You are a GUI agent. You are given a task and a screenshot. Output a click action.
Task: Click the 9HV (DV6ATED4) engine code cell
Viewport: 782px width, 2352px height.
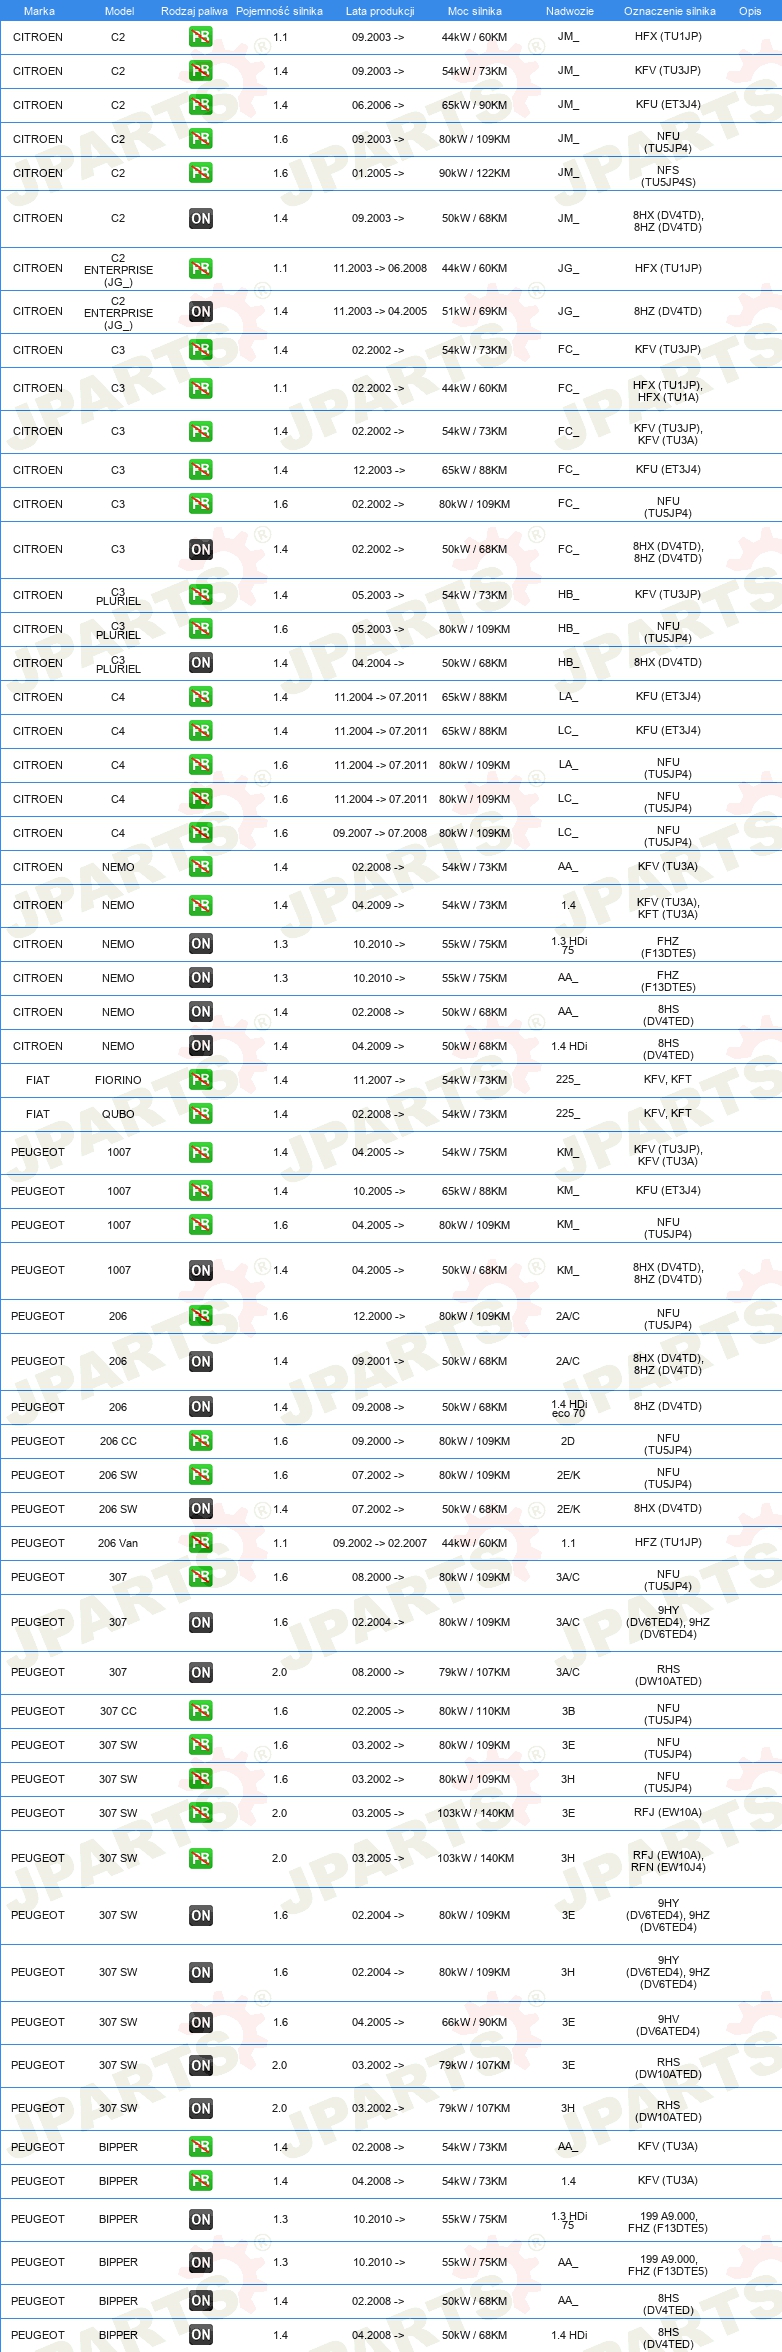tap(668, 2025)
